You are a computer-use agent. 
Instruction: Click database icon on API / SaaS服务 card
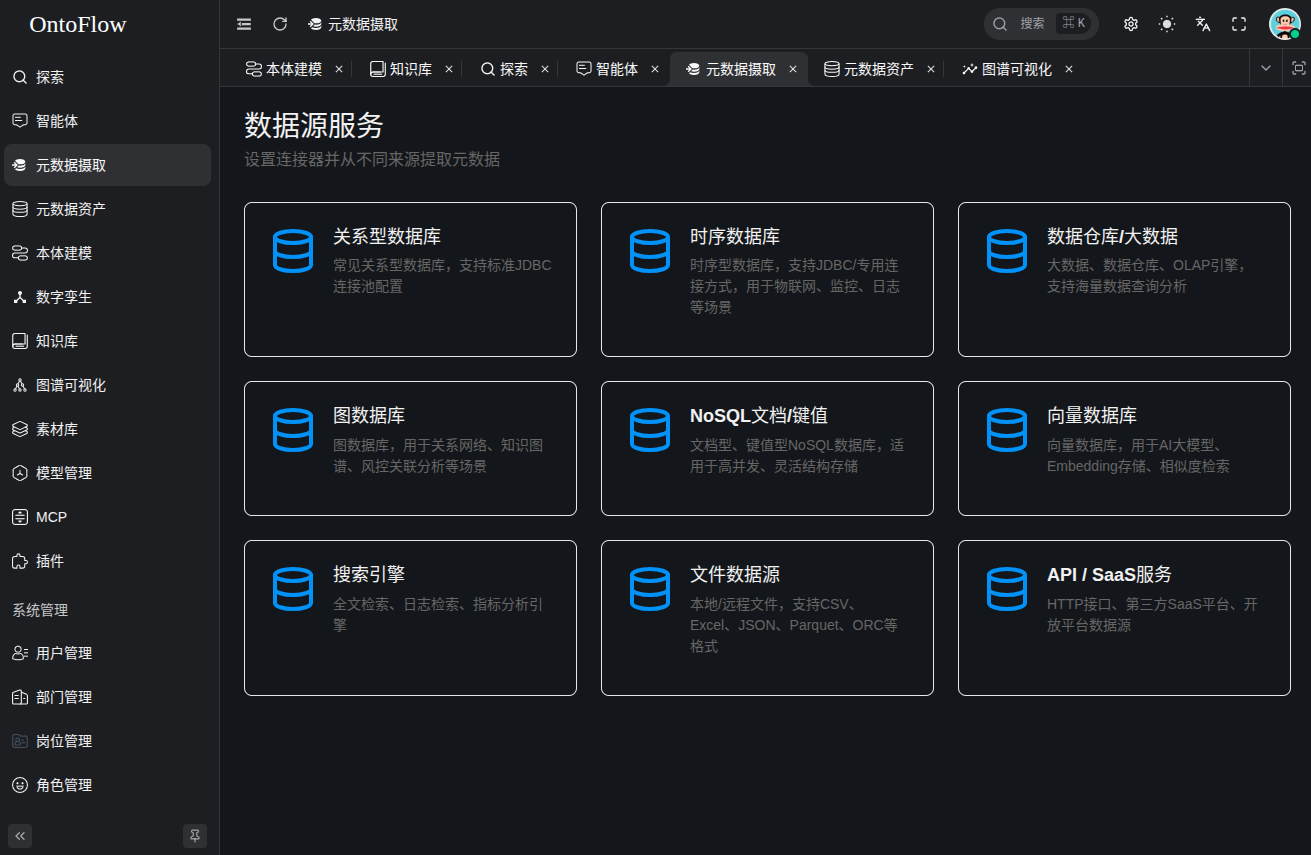(x=1007, y=589)
